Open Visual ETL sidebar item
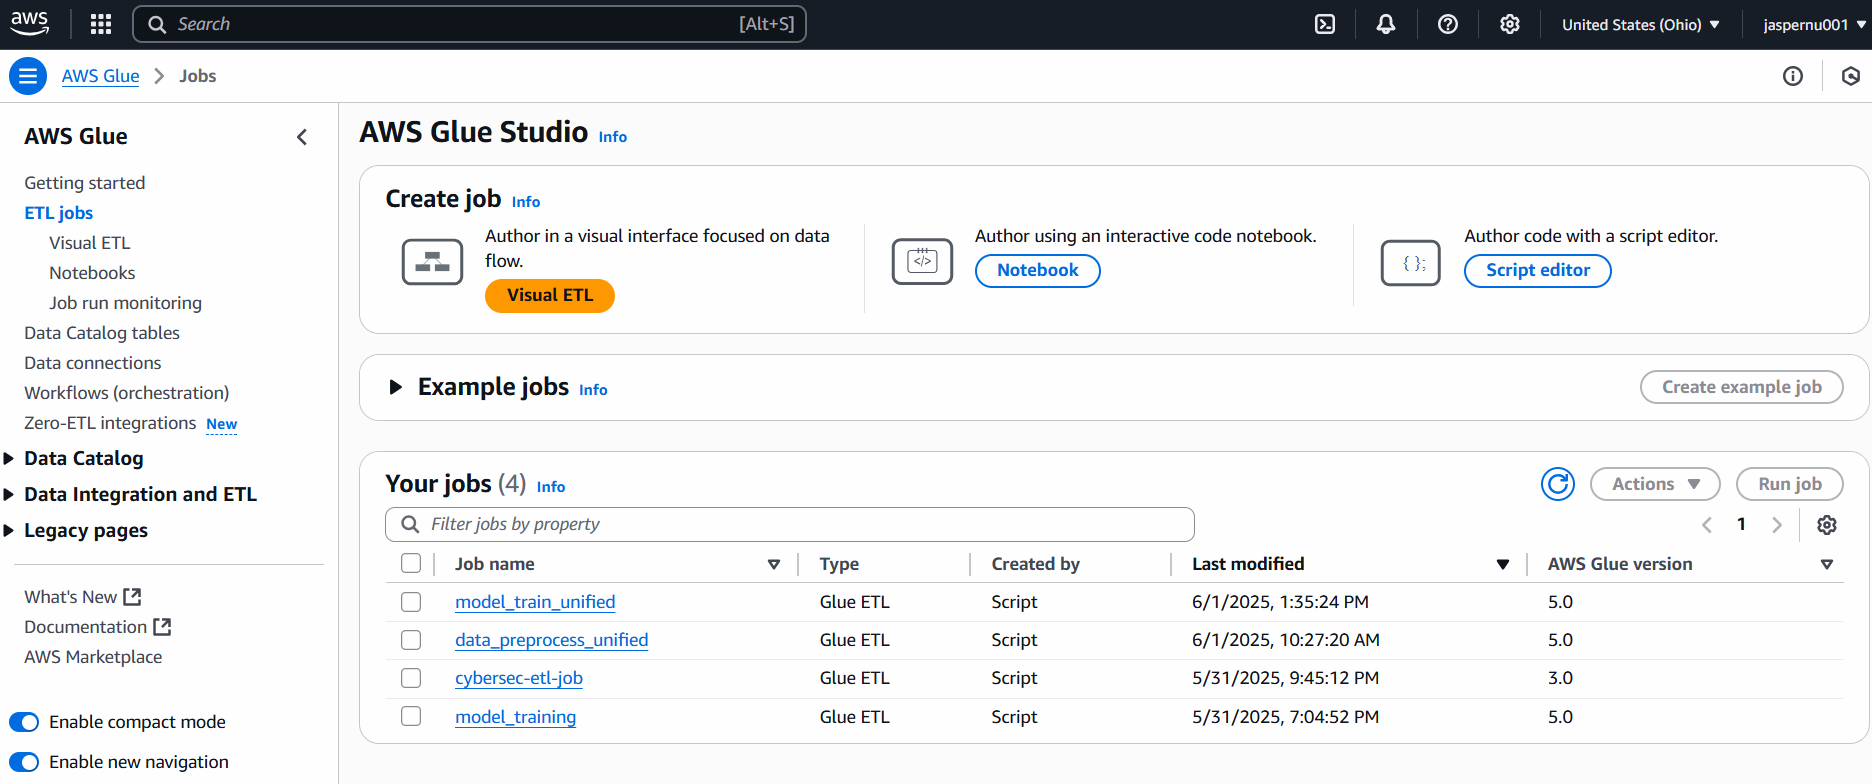The image size is (1872, 784). point(90,243)
